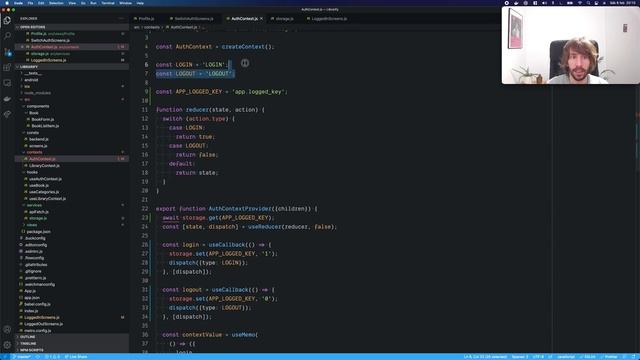640x360 pixels.
Task: Open the Explorer view in activity bar
Action: coord(7,20)
